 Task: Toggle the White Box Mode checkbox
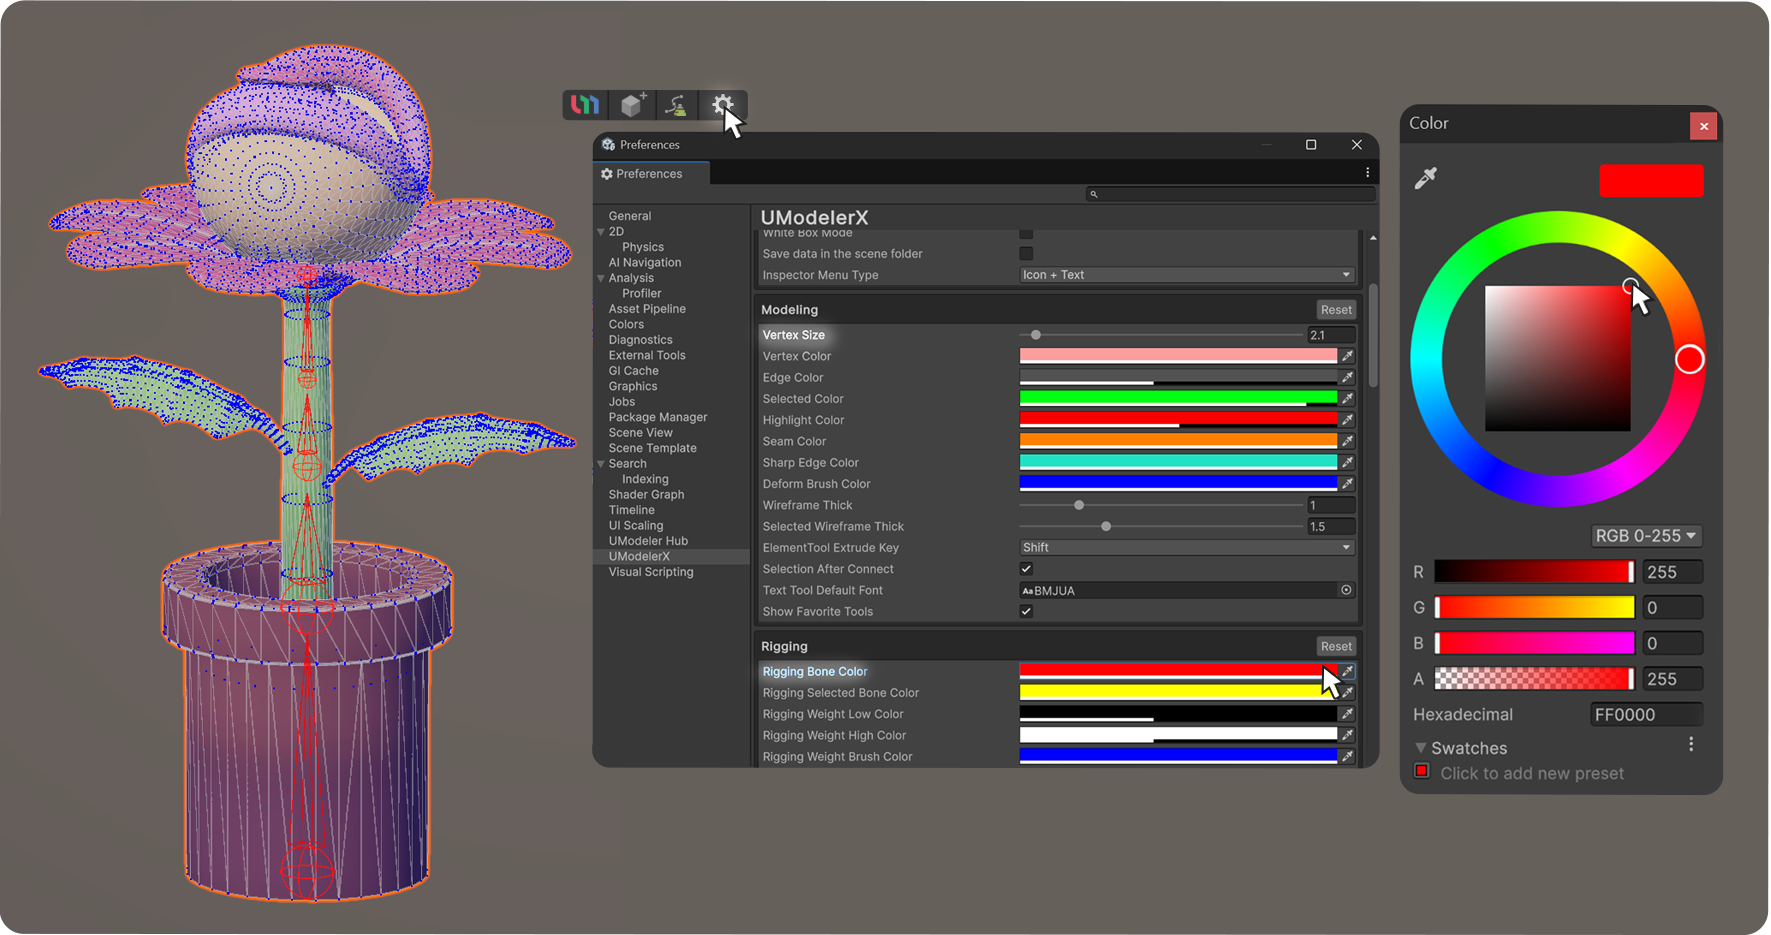pyautogui.click(x=1026, y=233)
